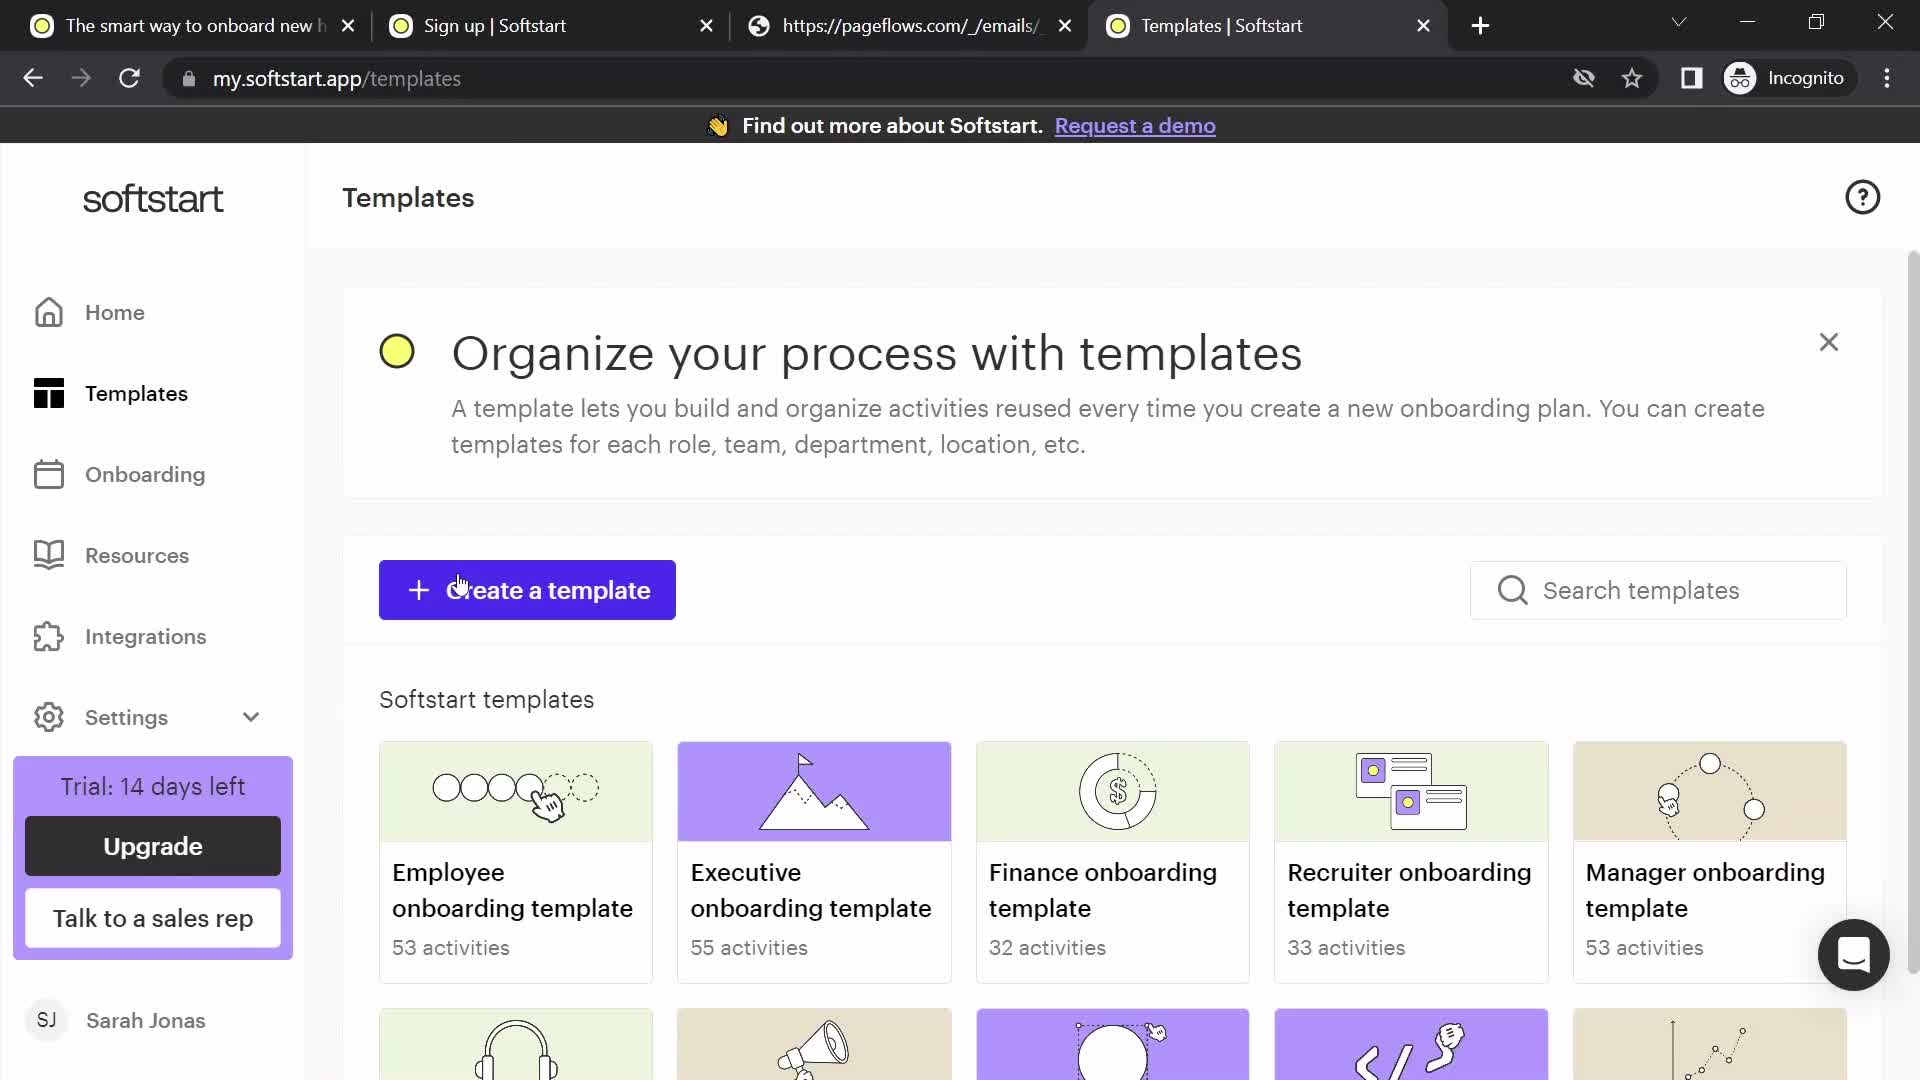Open Finance onboarding template dollar thumbnail

coord(1113,791)
